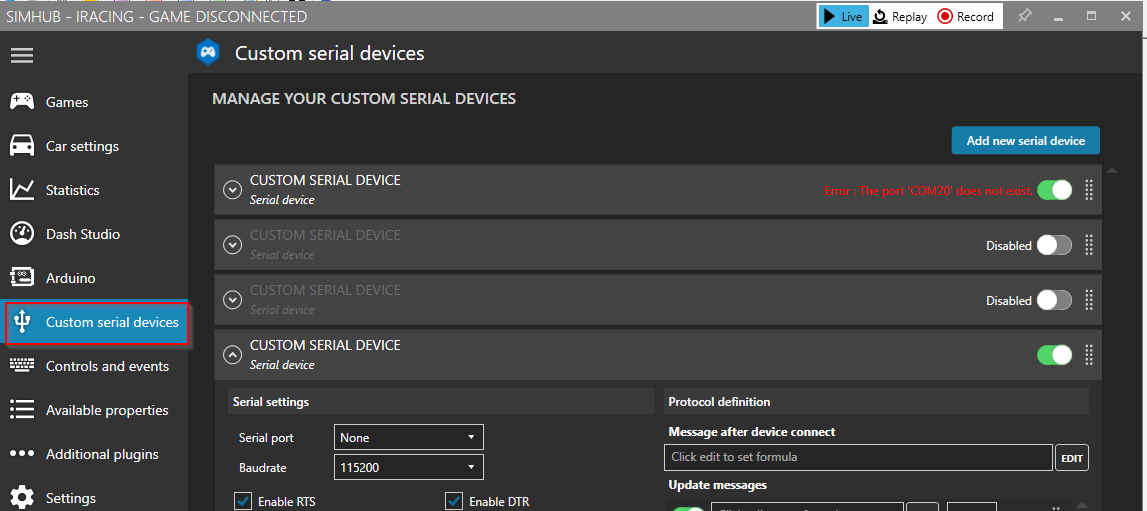Enable the second custom serial device toggle
This screenshot has height=511, width=1147.
(1054, 245)
